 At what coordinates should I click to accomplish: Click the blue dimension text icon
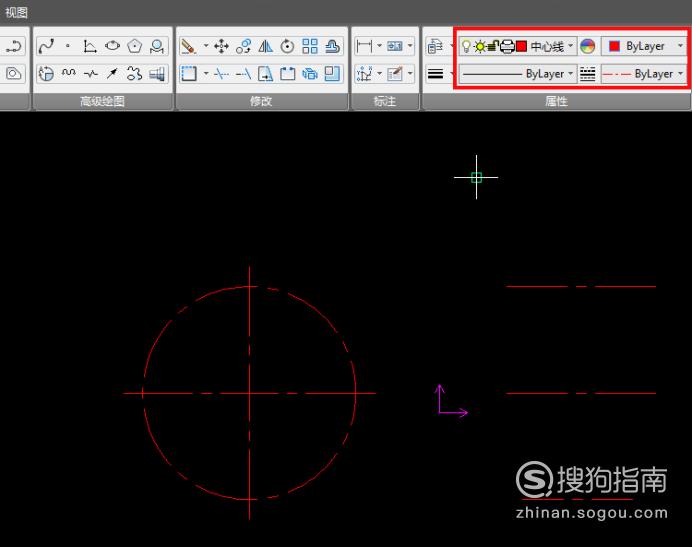[x=395, y=46]
